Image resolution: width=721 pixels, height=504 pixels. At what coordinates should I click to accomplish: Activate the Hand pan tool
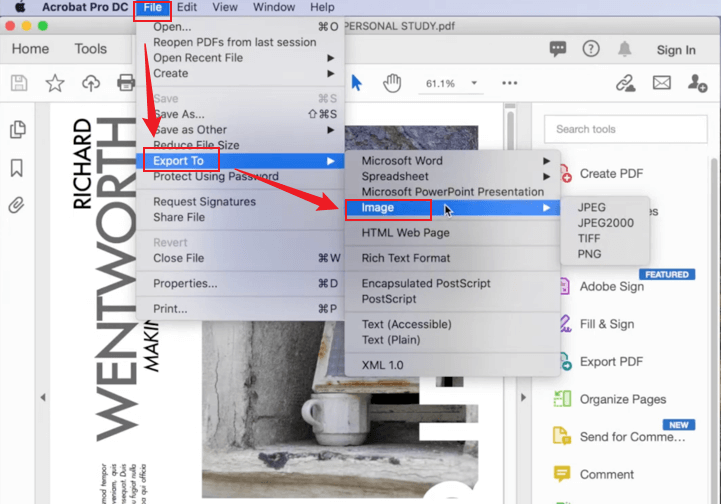(x=392, y=83)
